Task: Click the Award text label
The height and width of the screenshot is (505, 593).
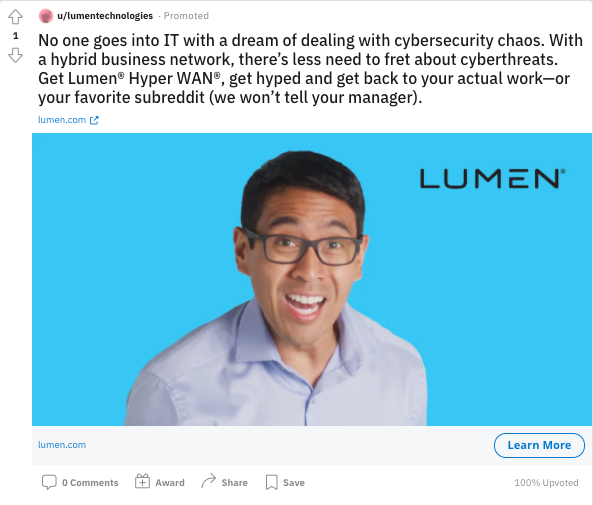Action: click(x=170, y=483)
